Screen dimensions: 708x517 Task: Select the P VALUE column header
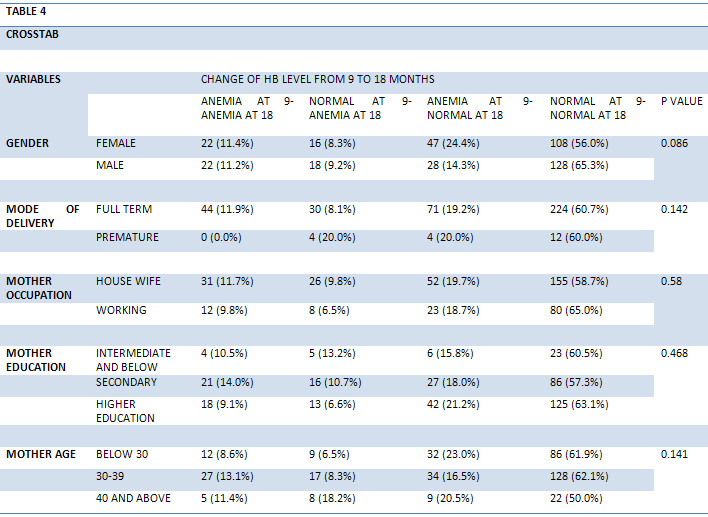pos(681,101)
